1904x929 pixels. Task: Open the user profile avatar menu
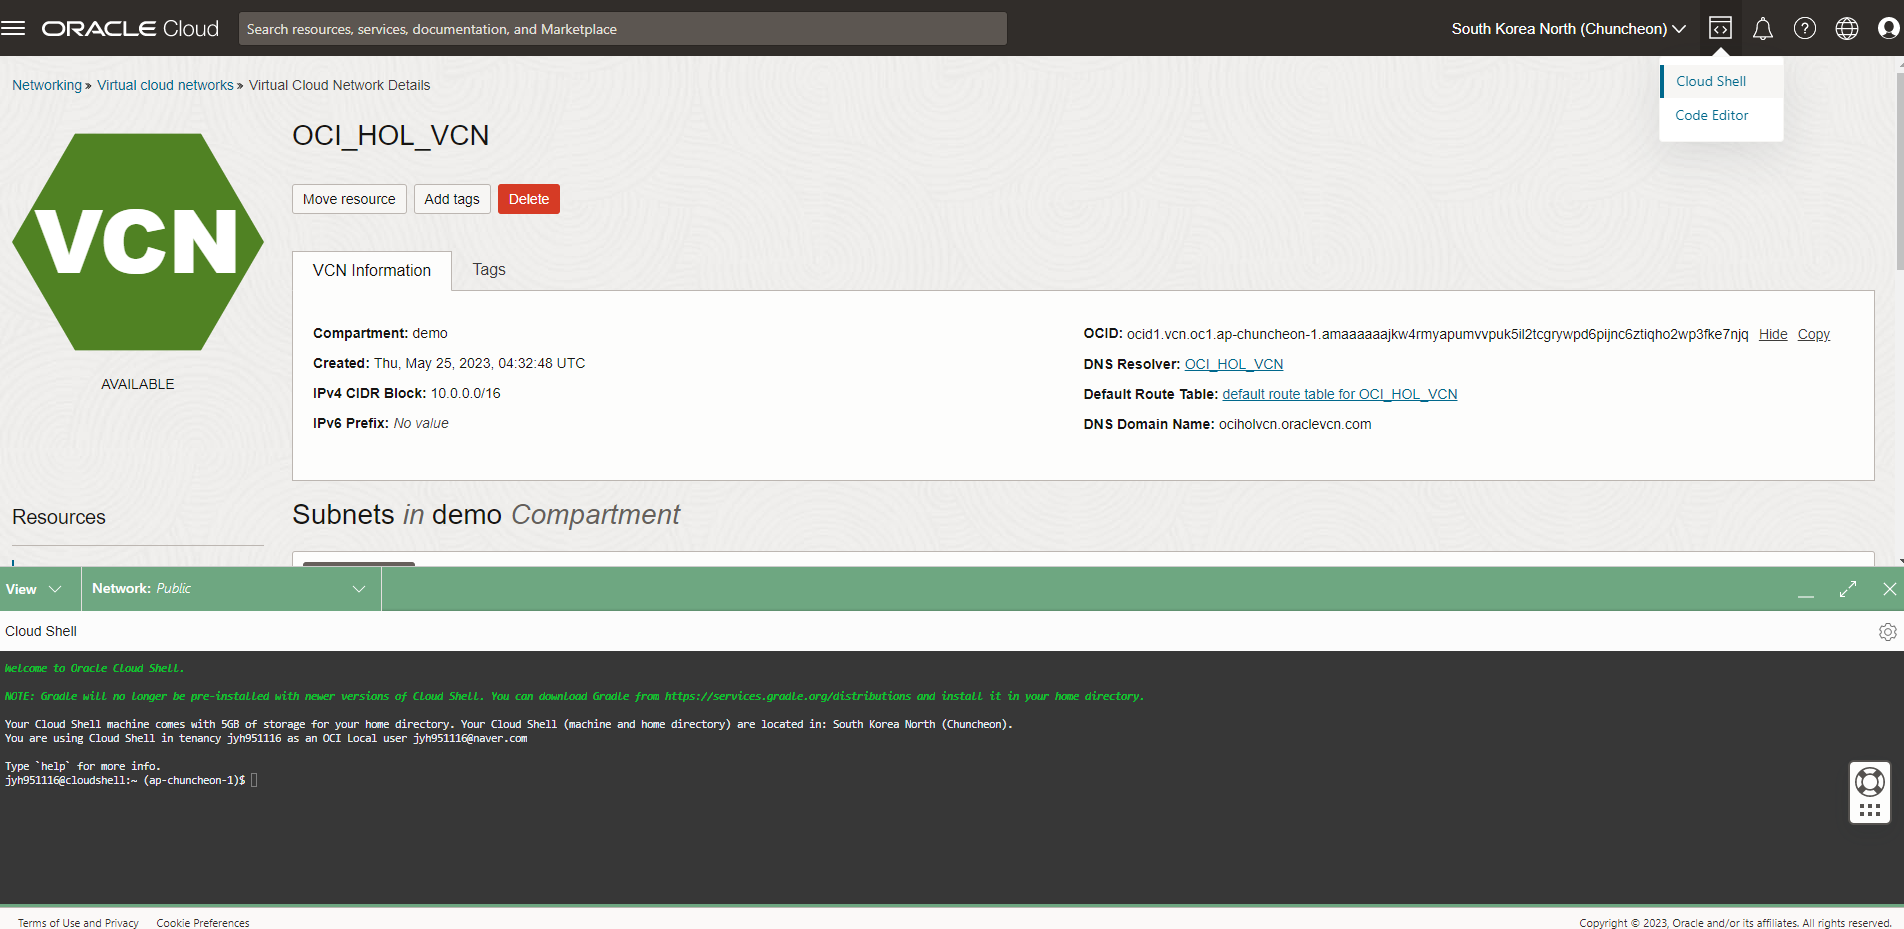[1889, 28]
